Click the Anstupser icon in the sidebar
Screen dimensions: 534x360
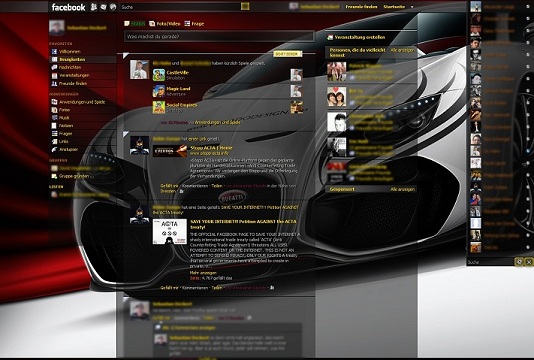pos(54,150)
